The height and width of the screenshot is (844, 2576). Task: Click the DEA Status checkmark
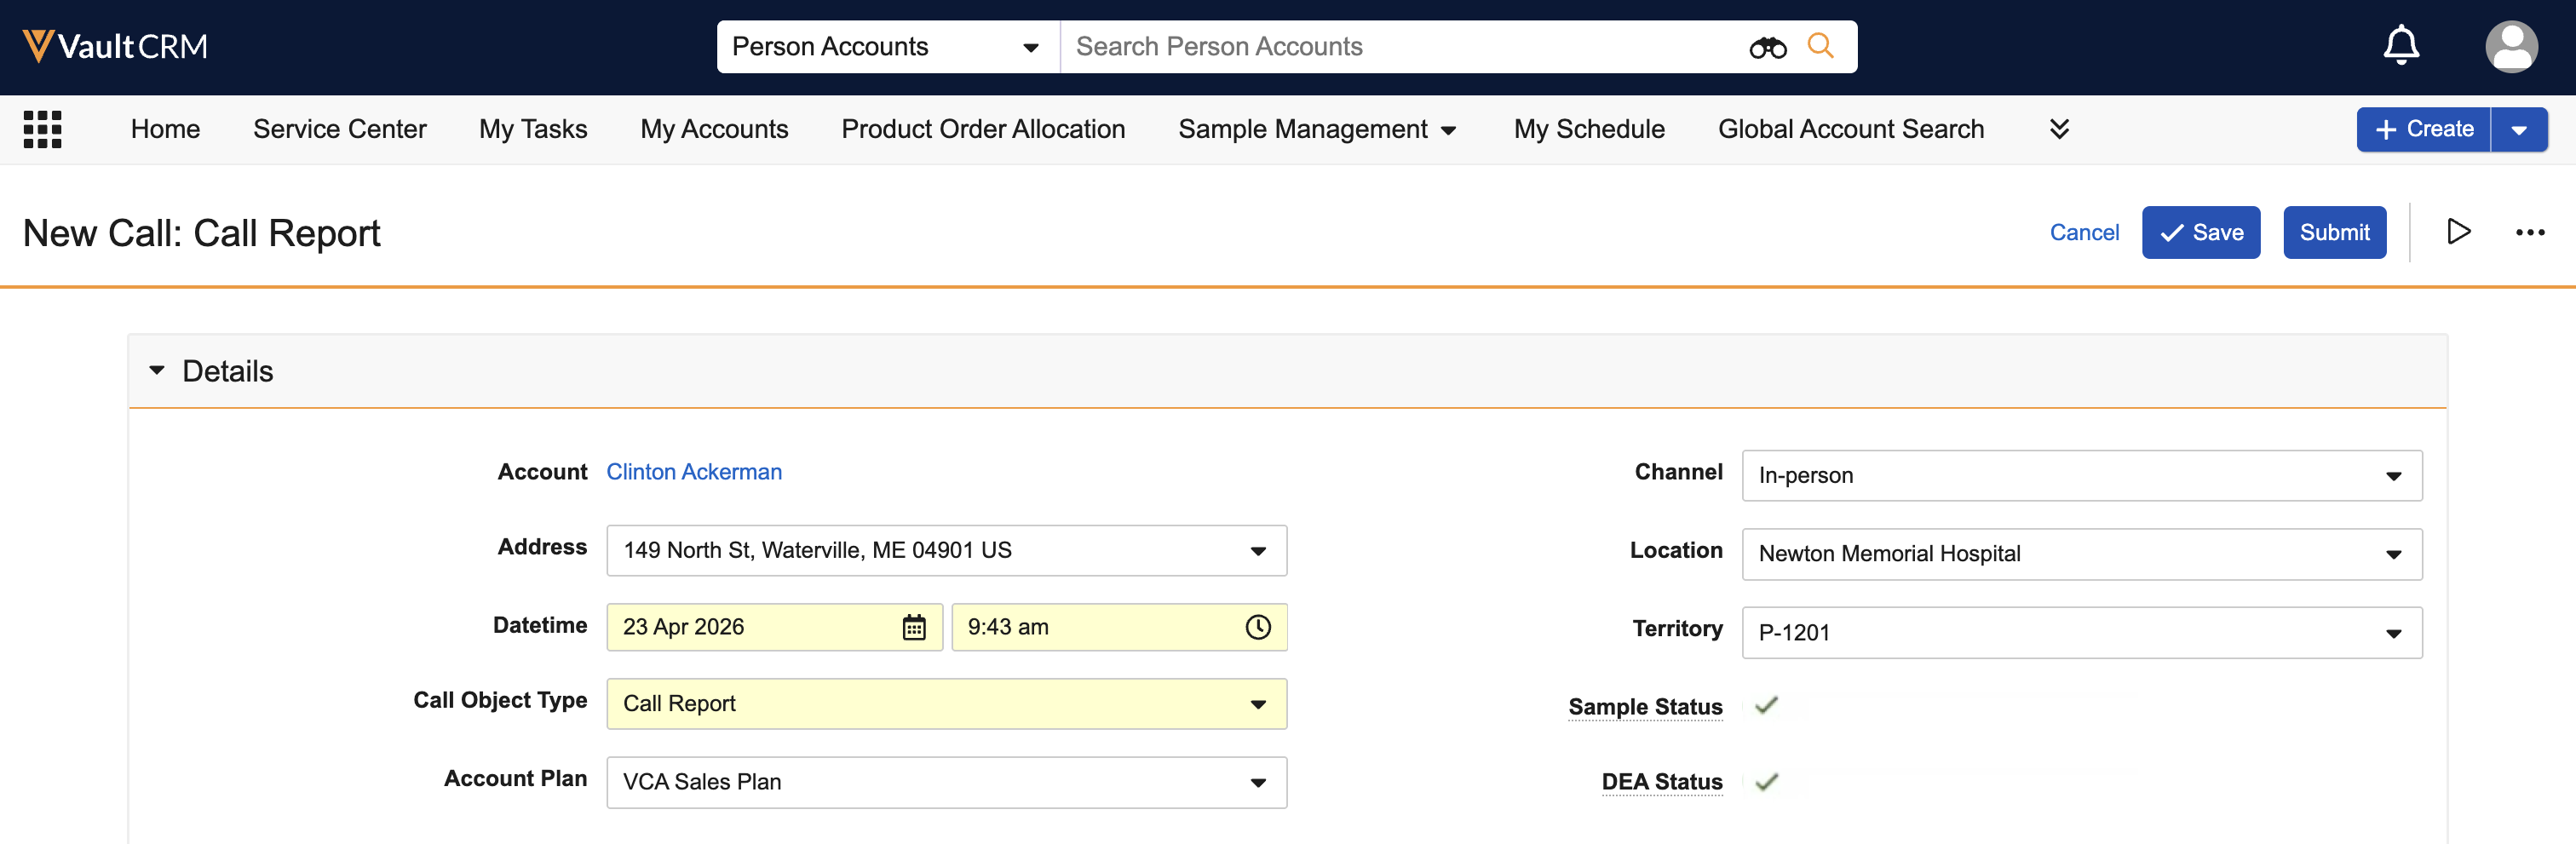[1767, 781]
